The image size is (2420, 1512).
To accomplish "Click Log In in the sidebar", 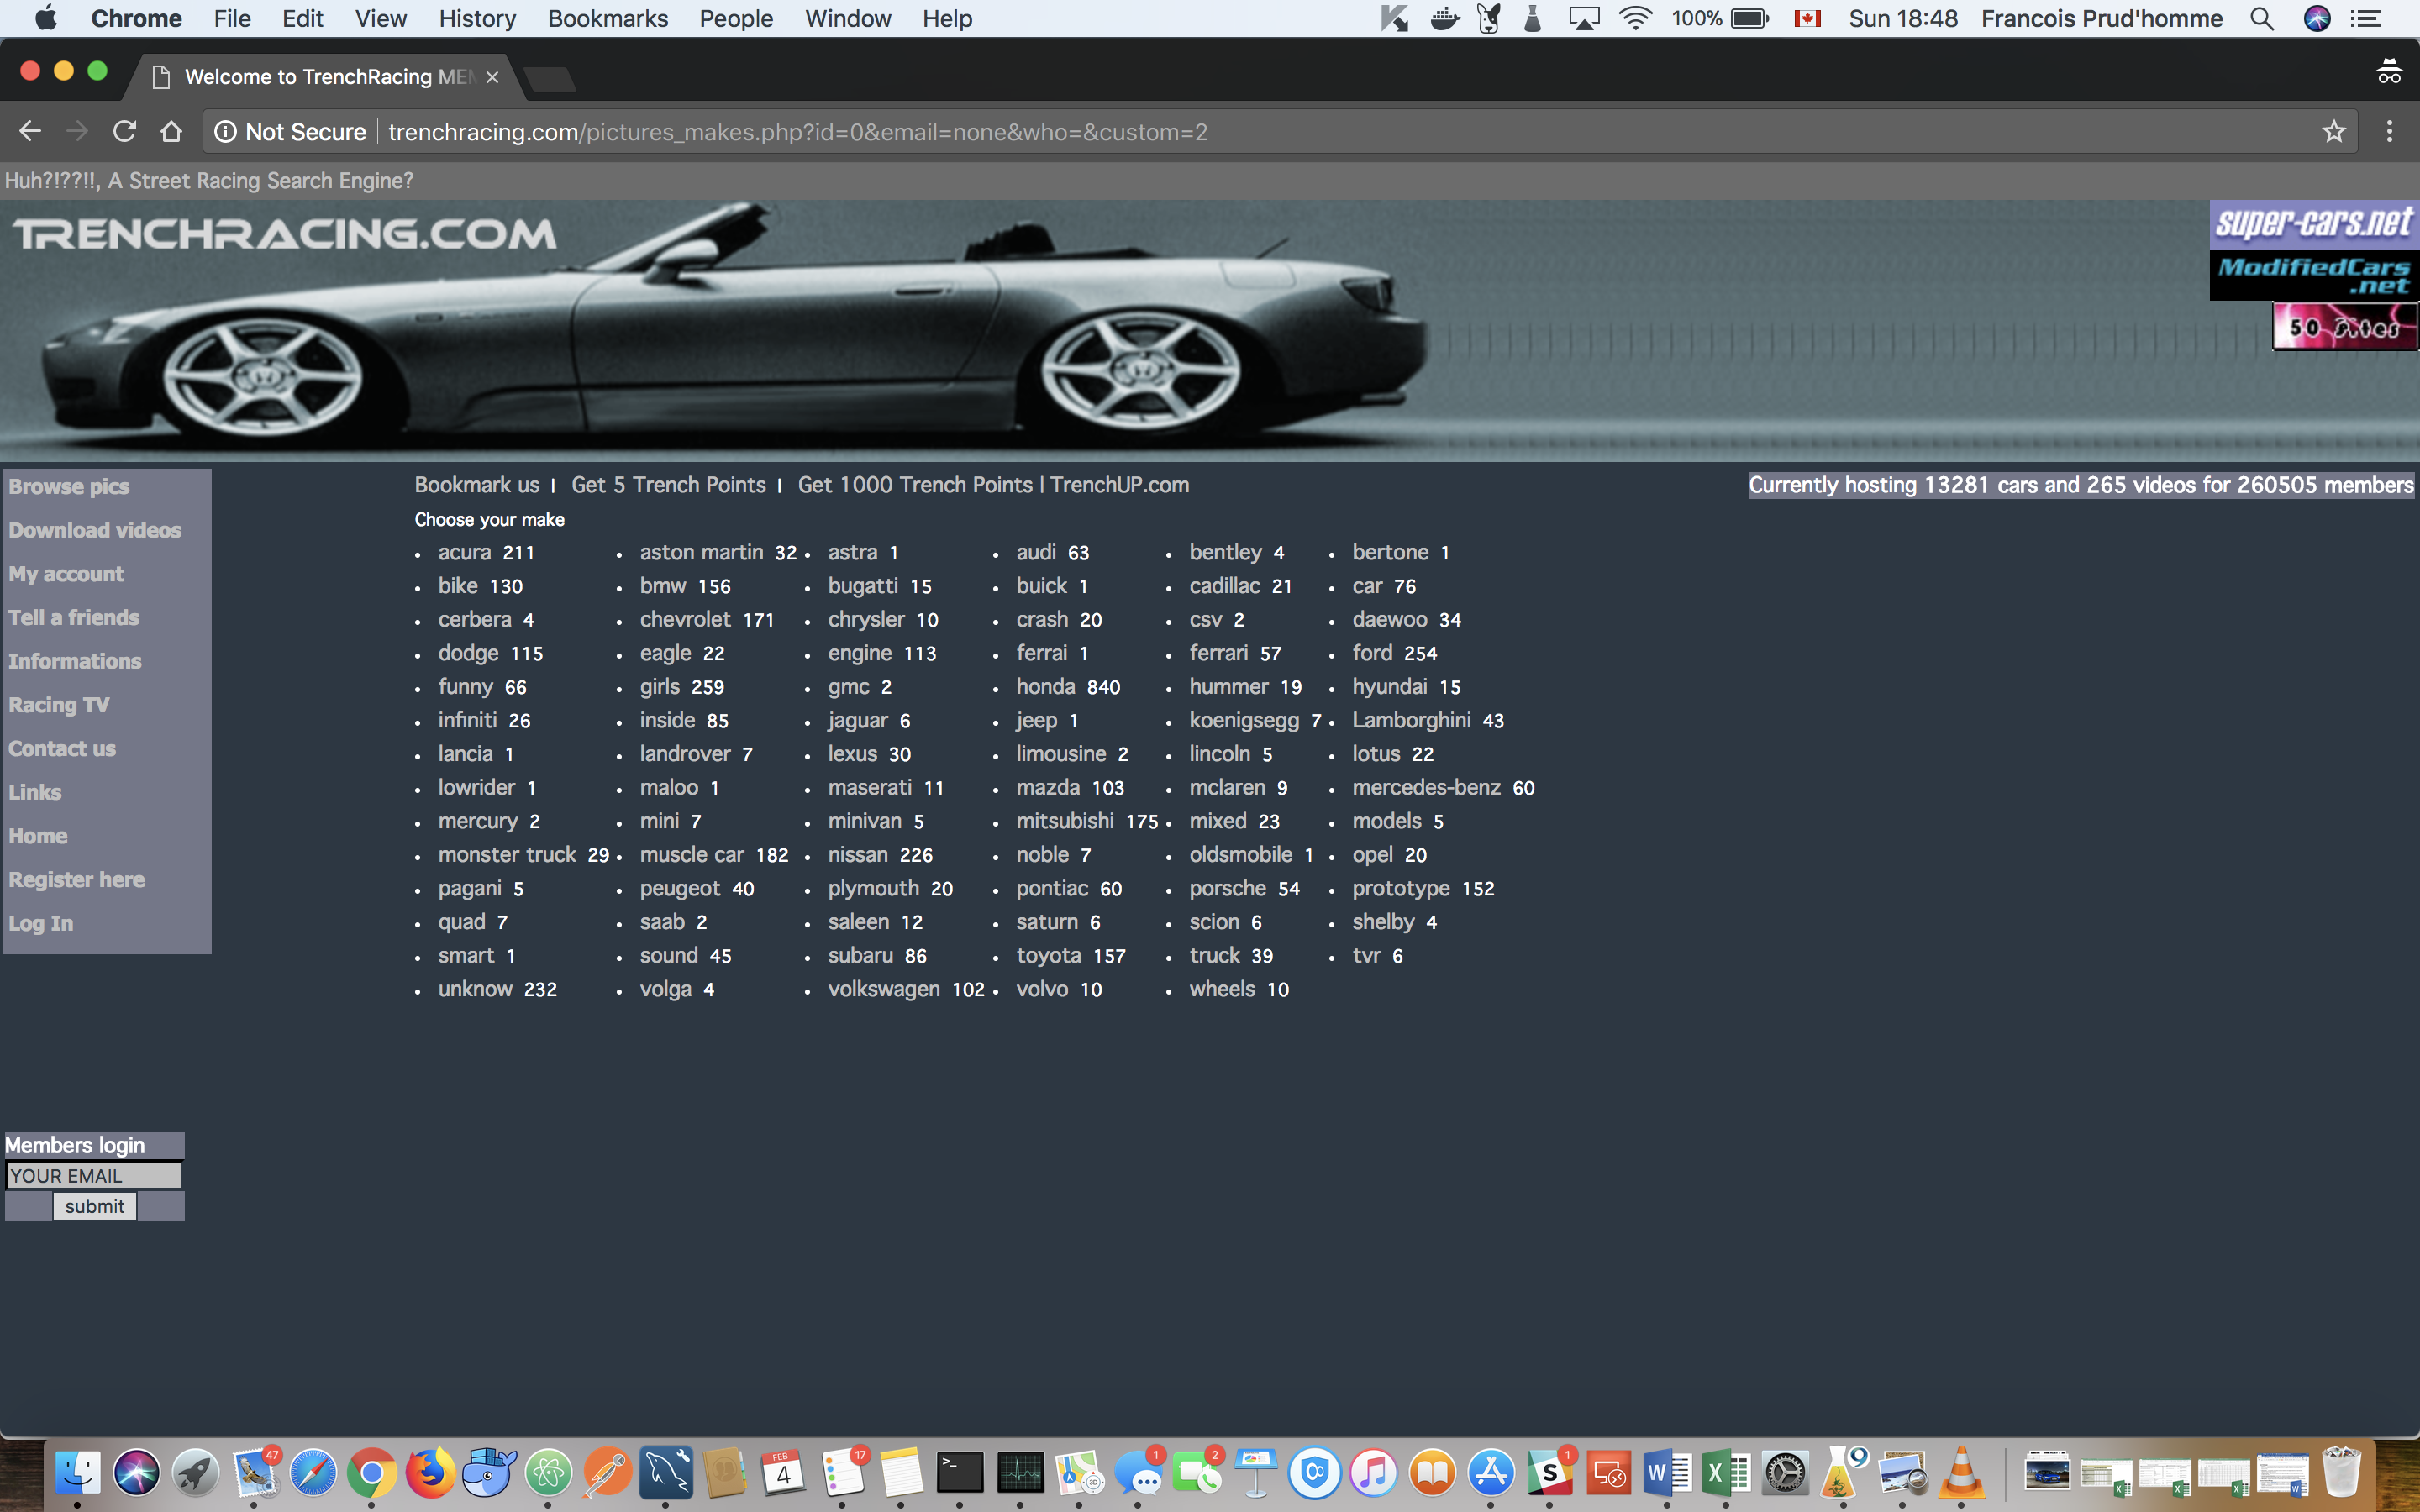I will click(41, 923).
